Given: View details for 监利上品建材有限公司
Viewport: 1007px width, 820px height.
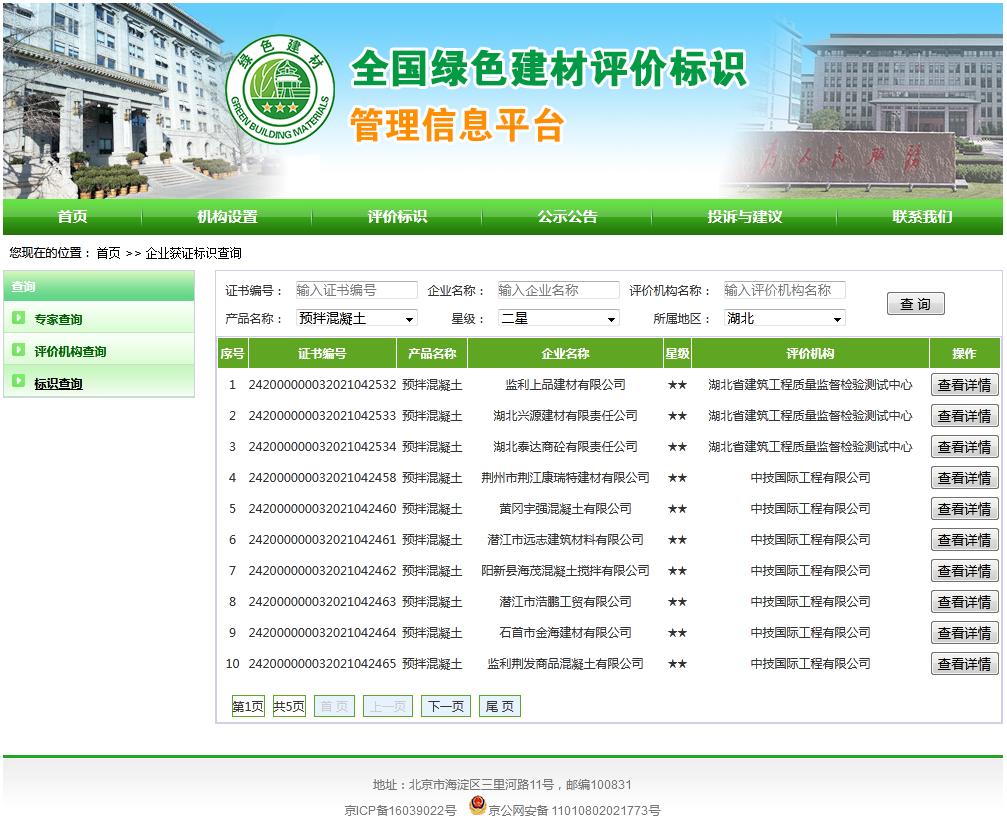Looking at the screenshot, I should tap(964, 385).
